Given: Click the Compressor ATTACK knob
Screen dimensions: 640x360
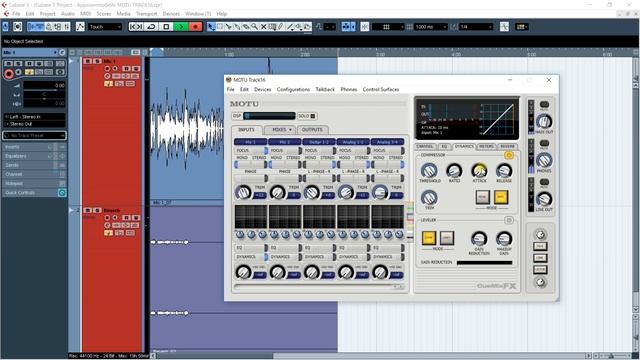Looking at the screenshot, I should pos(479,171).
